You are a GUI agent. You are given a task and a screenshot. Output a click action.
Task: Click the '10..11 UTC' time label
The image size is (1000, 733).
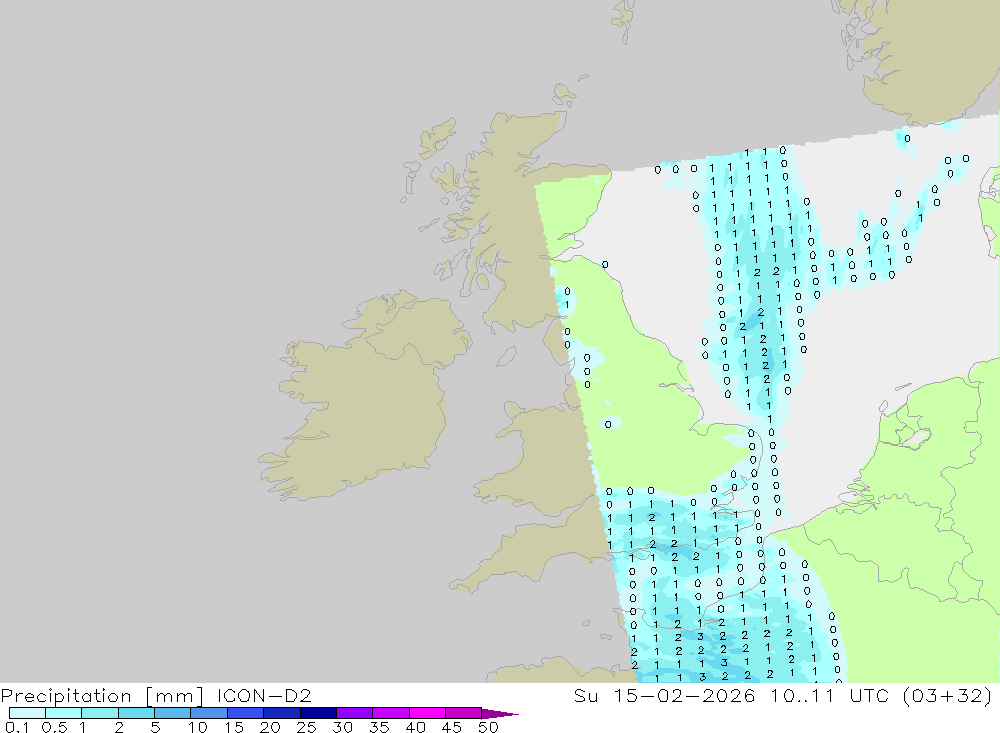[x=830, y=695]
